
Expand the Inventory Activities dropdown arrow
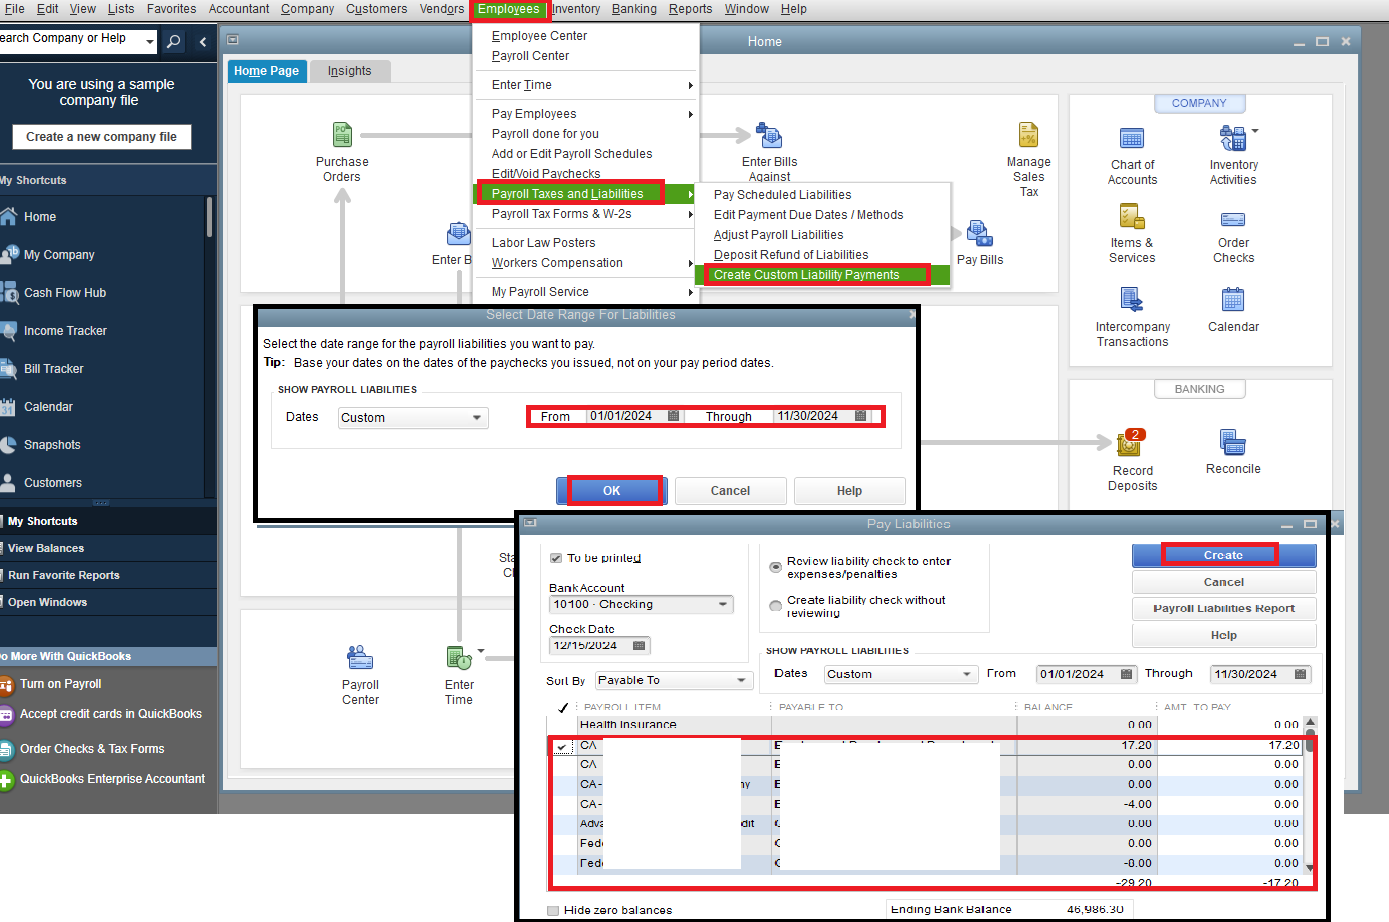click(1255, 131)
